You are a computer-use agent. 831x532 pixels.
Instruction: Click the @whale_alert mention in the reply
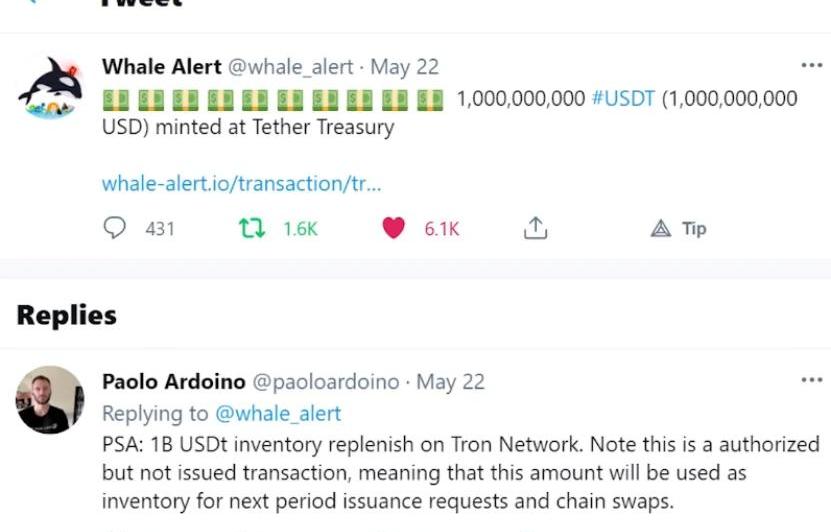(278, 413)
